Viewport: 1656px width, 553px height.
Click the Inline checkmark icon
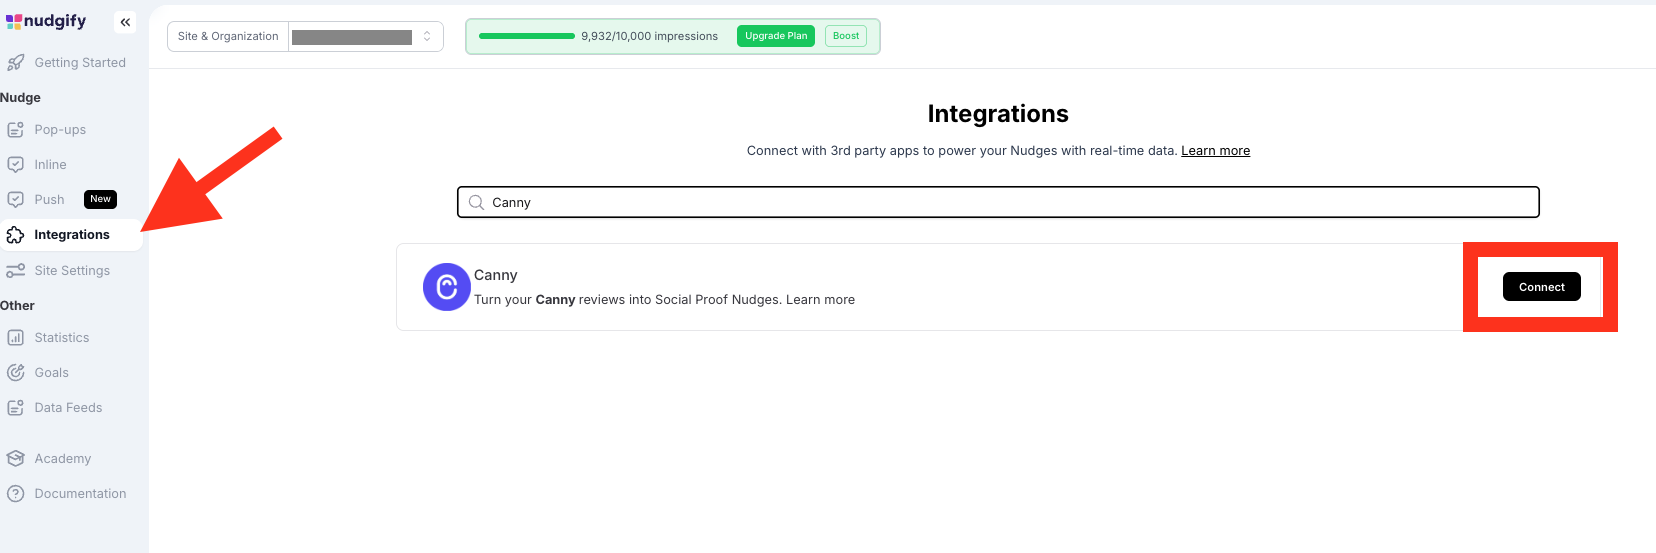(15, 165)
